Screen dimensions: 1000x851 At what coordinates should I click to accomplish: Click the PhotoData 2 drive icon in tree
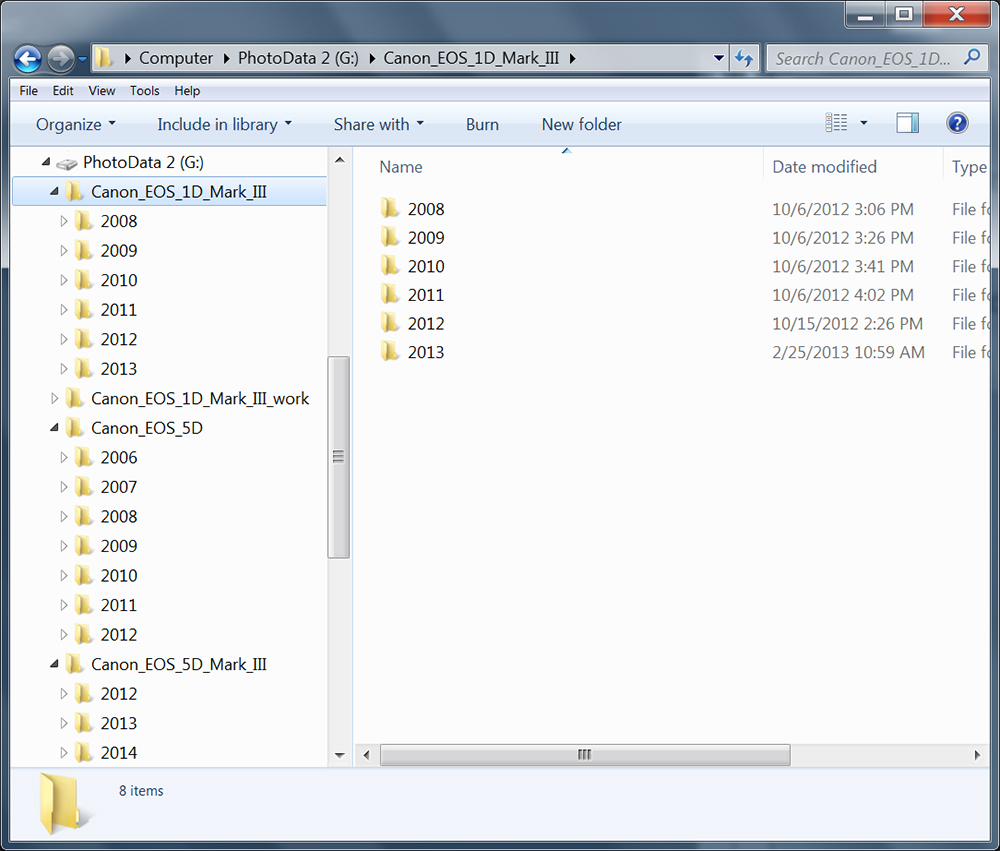(67, 163)
